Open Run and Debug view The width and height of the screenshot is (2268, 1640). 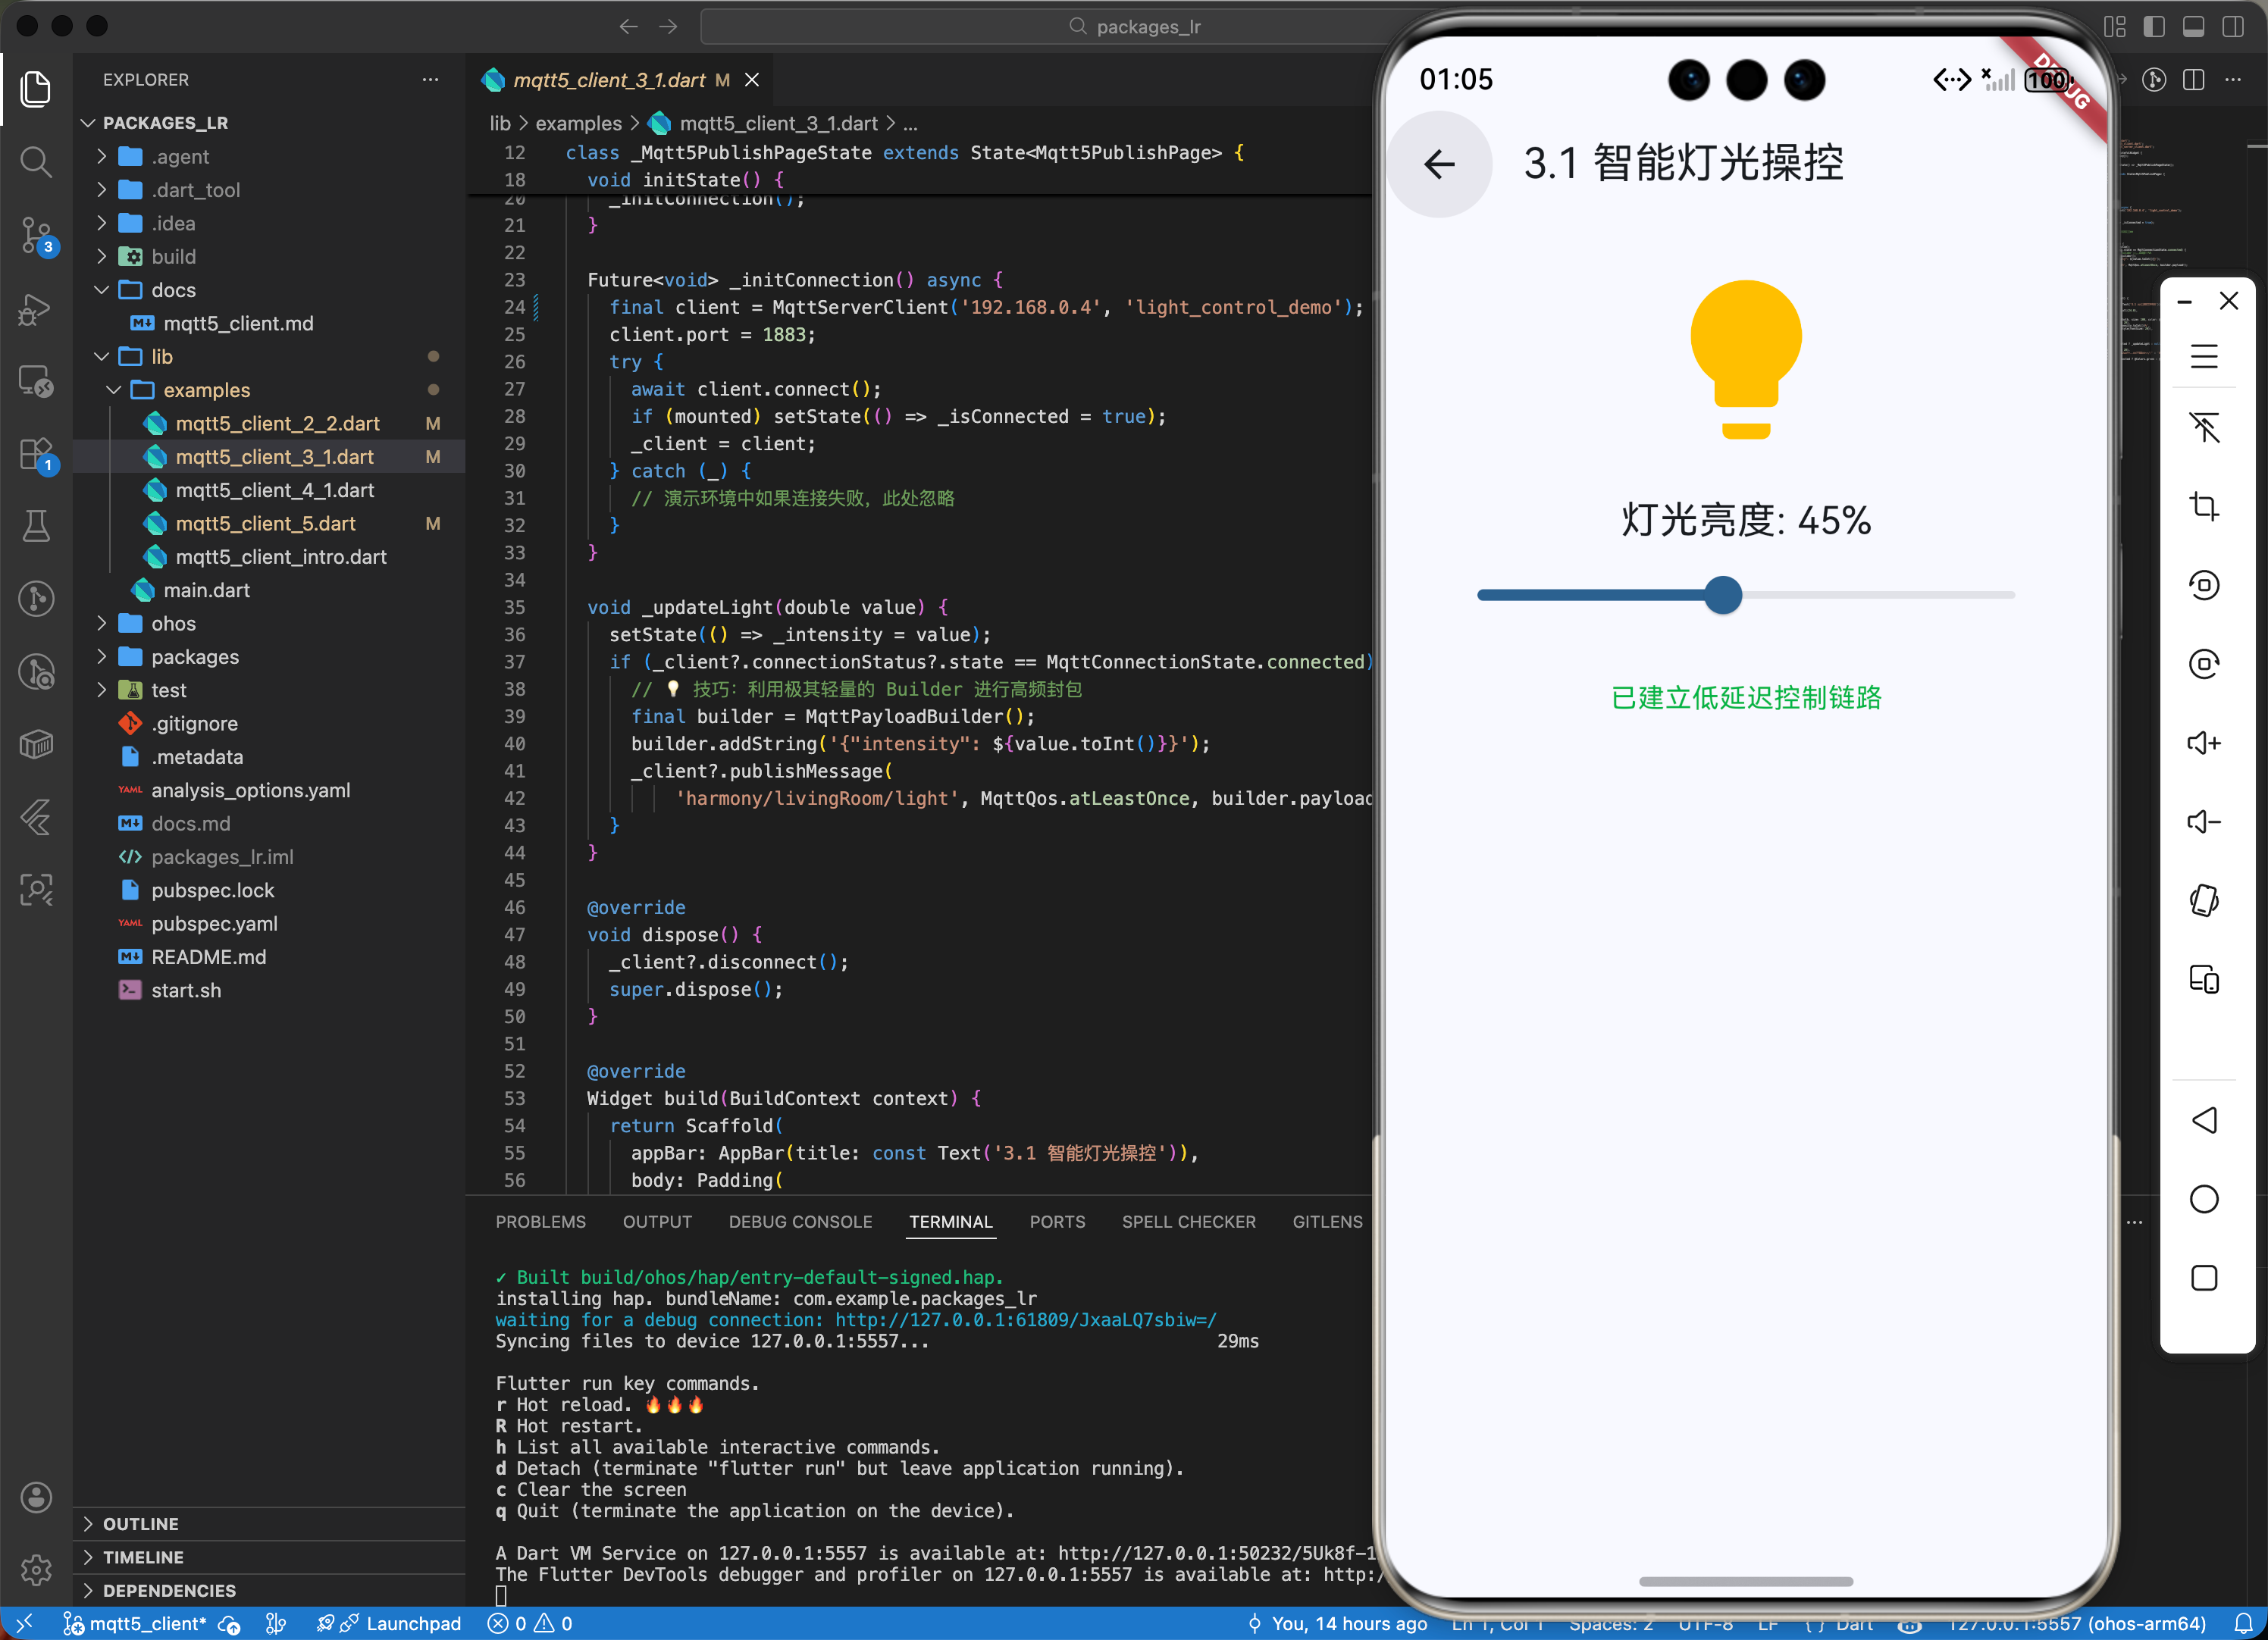[x=36, y=309]
